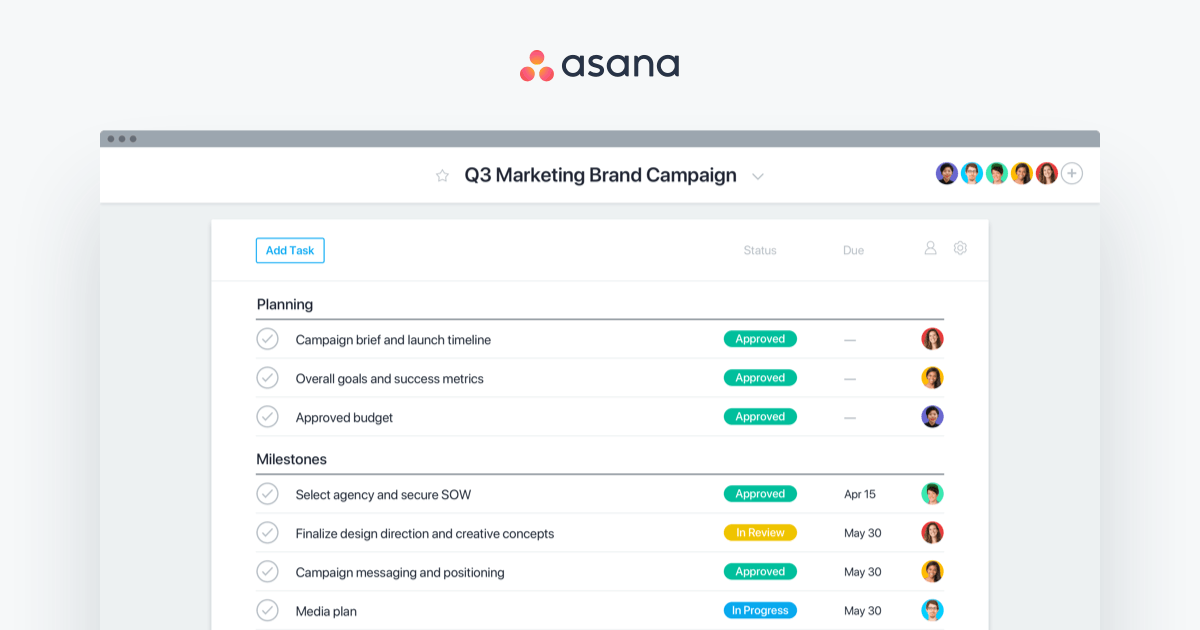Mark Campaign brief and launch timeline complete

(x=267, y=339)
